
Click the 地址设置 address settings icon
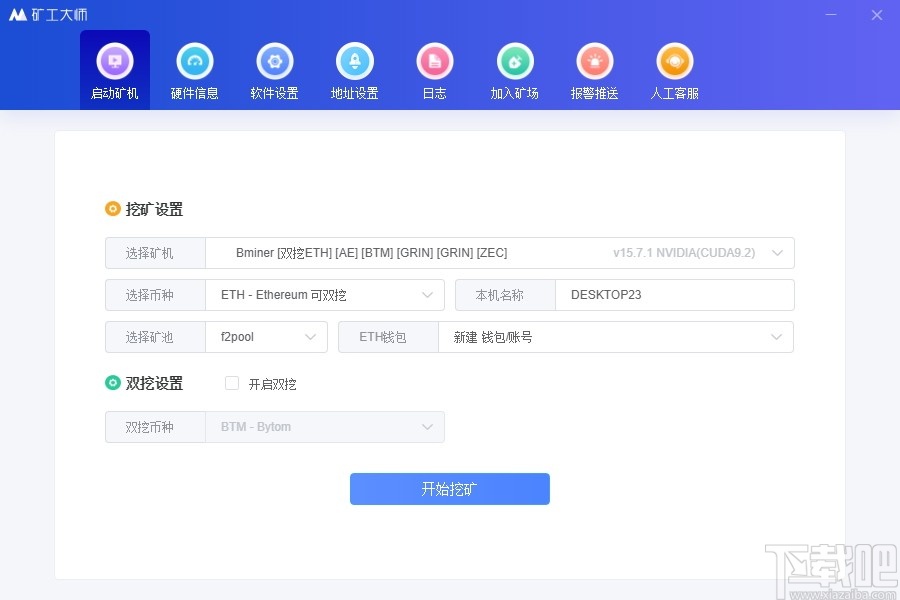coord(354,61)
